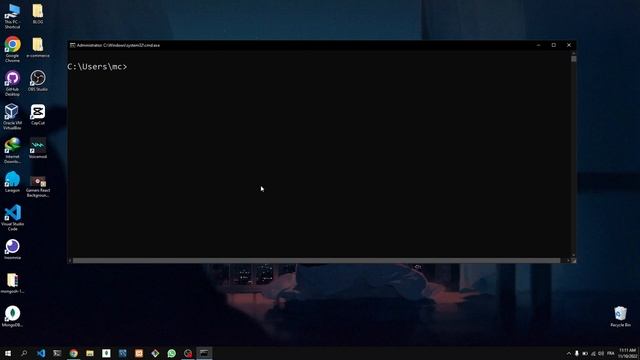Click the cmd horizontal scrollbar
Image resolution: width=640 pixels, height=360 pixels.
click(316, 260)
